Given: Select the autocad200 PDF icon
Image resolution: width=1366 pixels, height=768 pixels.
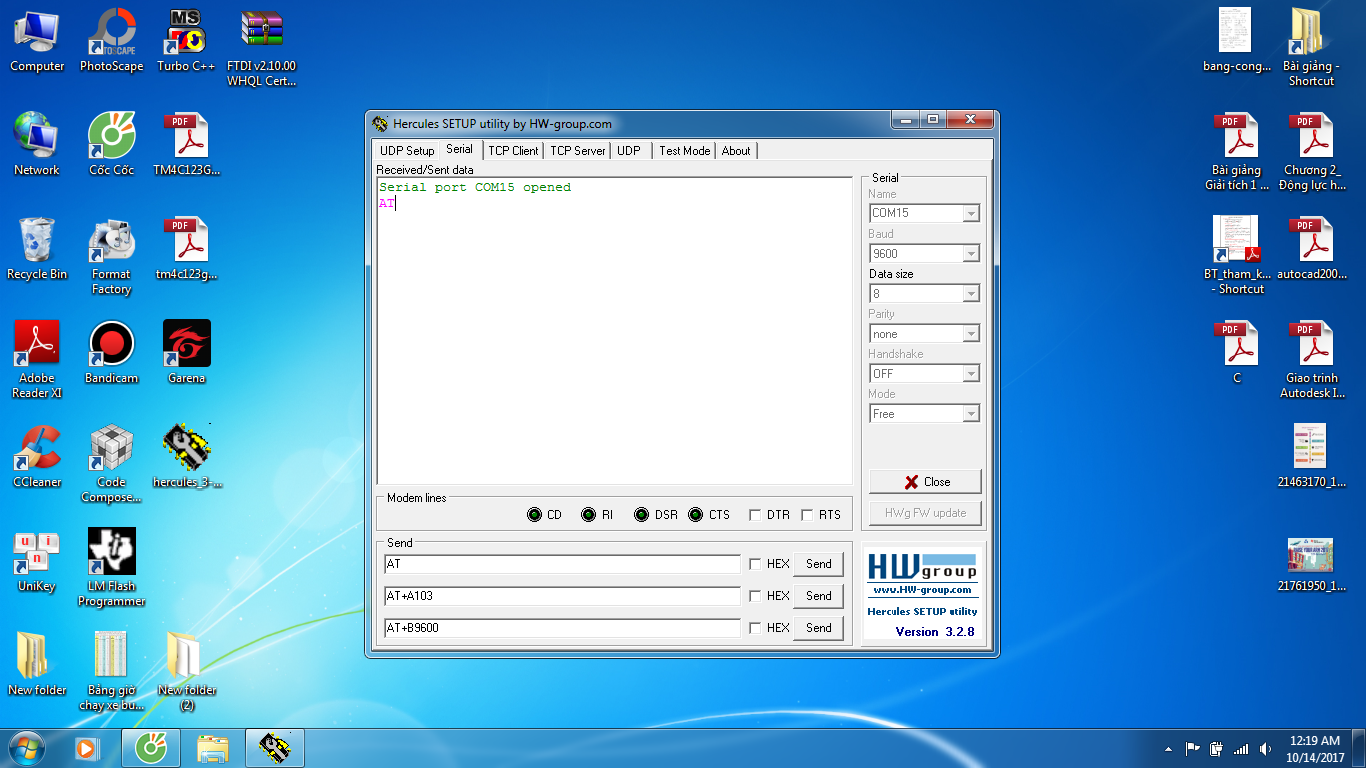Looking at the screenshot, I should 1311,249.
